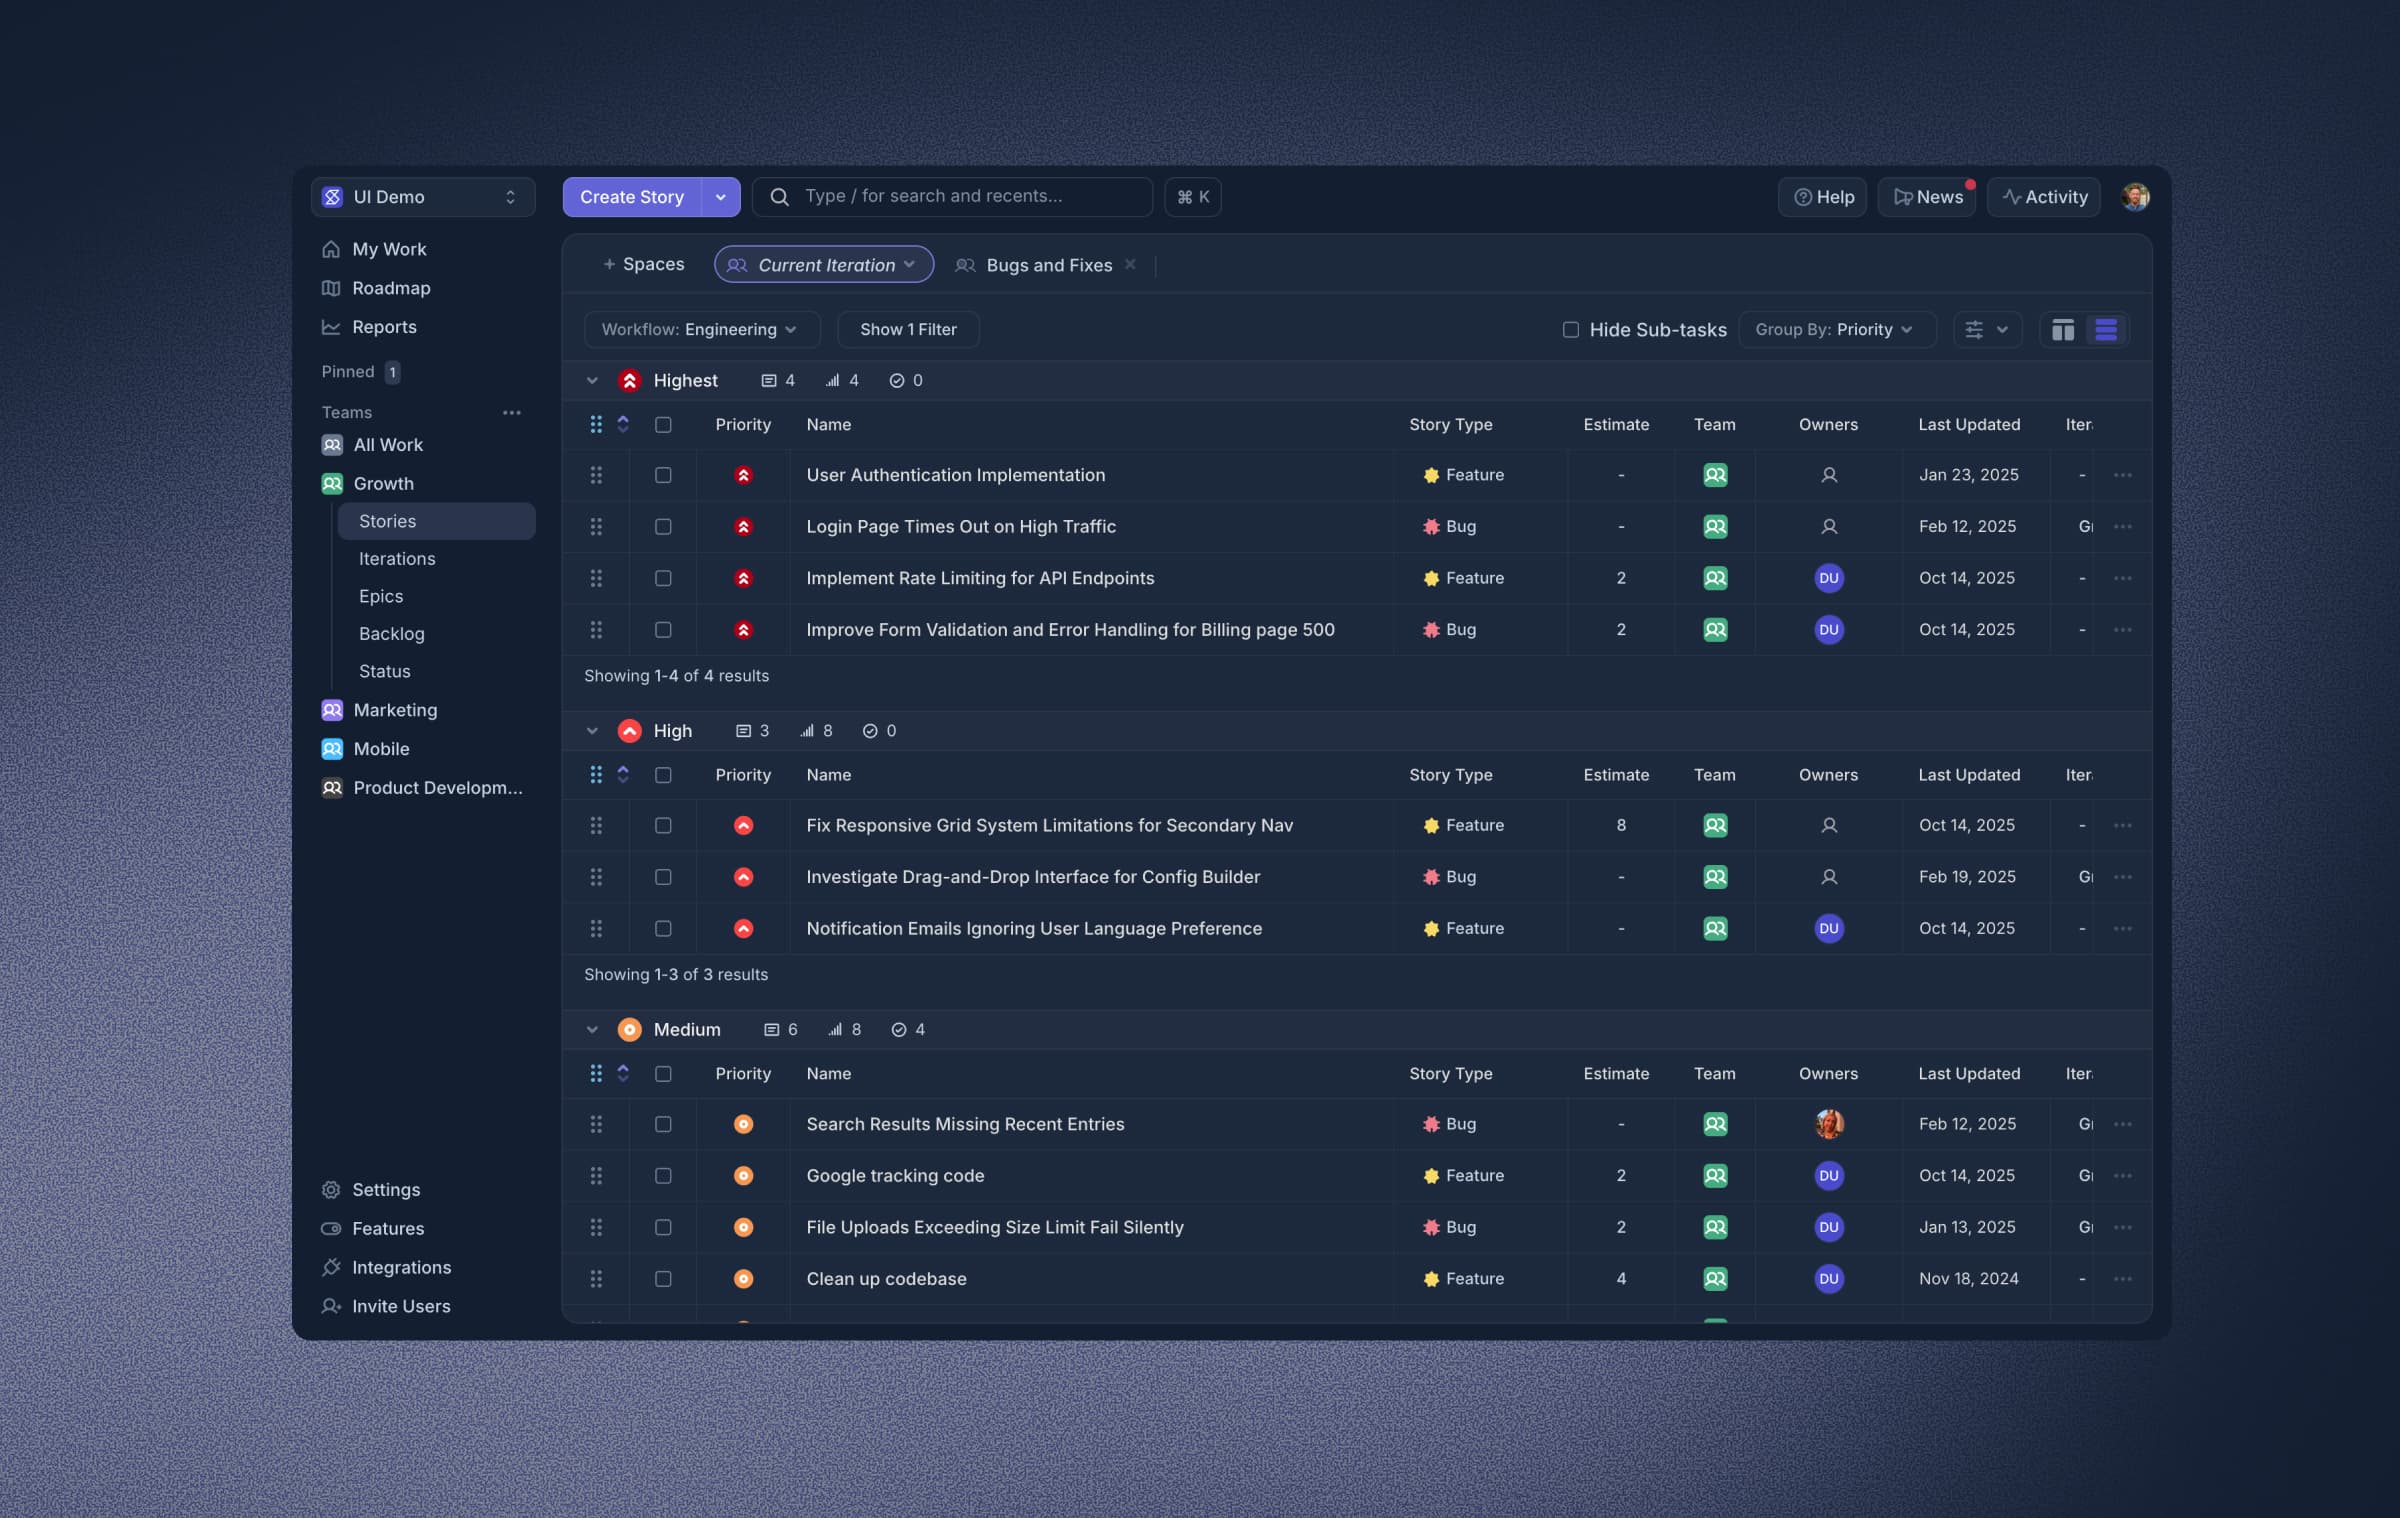Switch to the table (list) view icon
This screenshot has height=1518, width=2400.
click(2105, 330)
